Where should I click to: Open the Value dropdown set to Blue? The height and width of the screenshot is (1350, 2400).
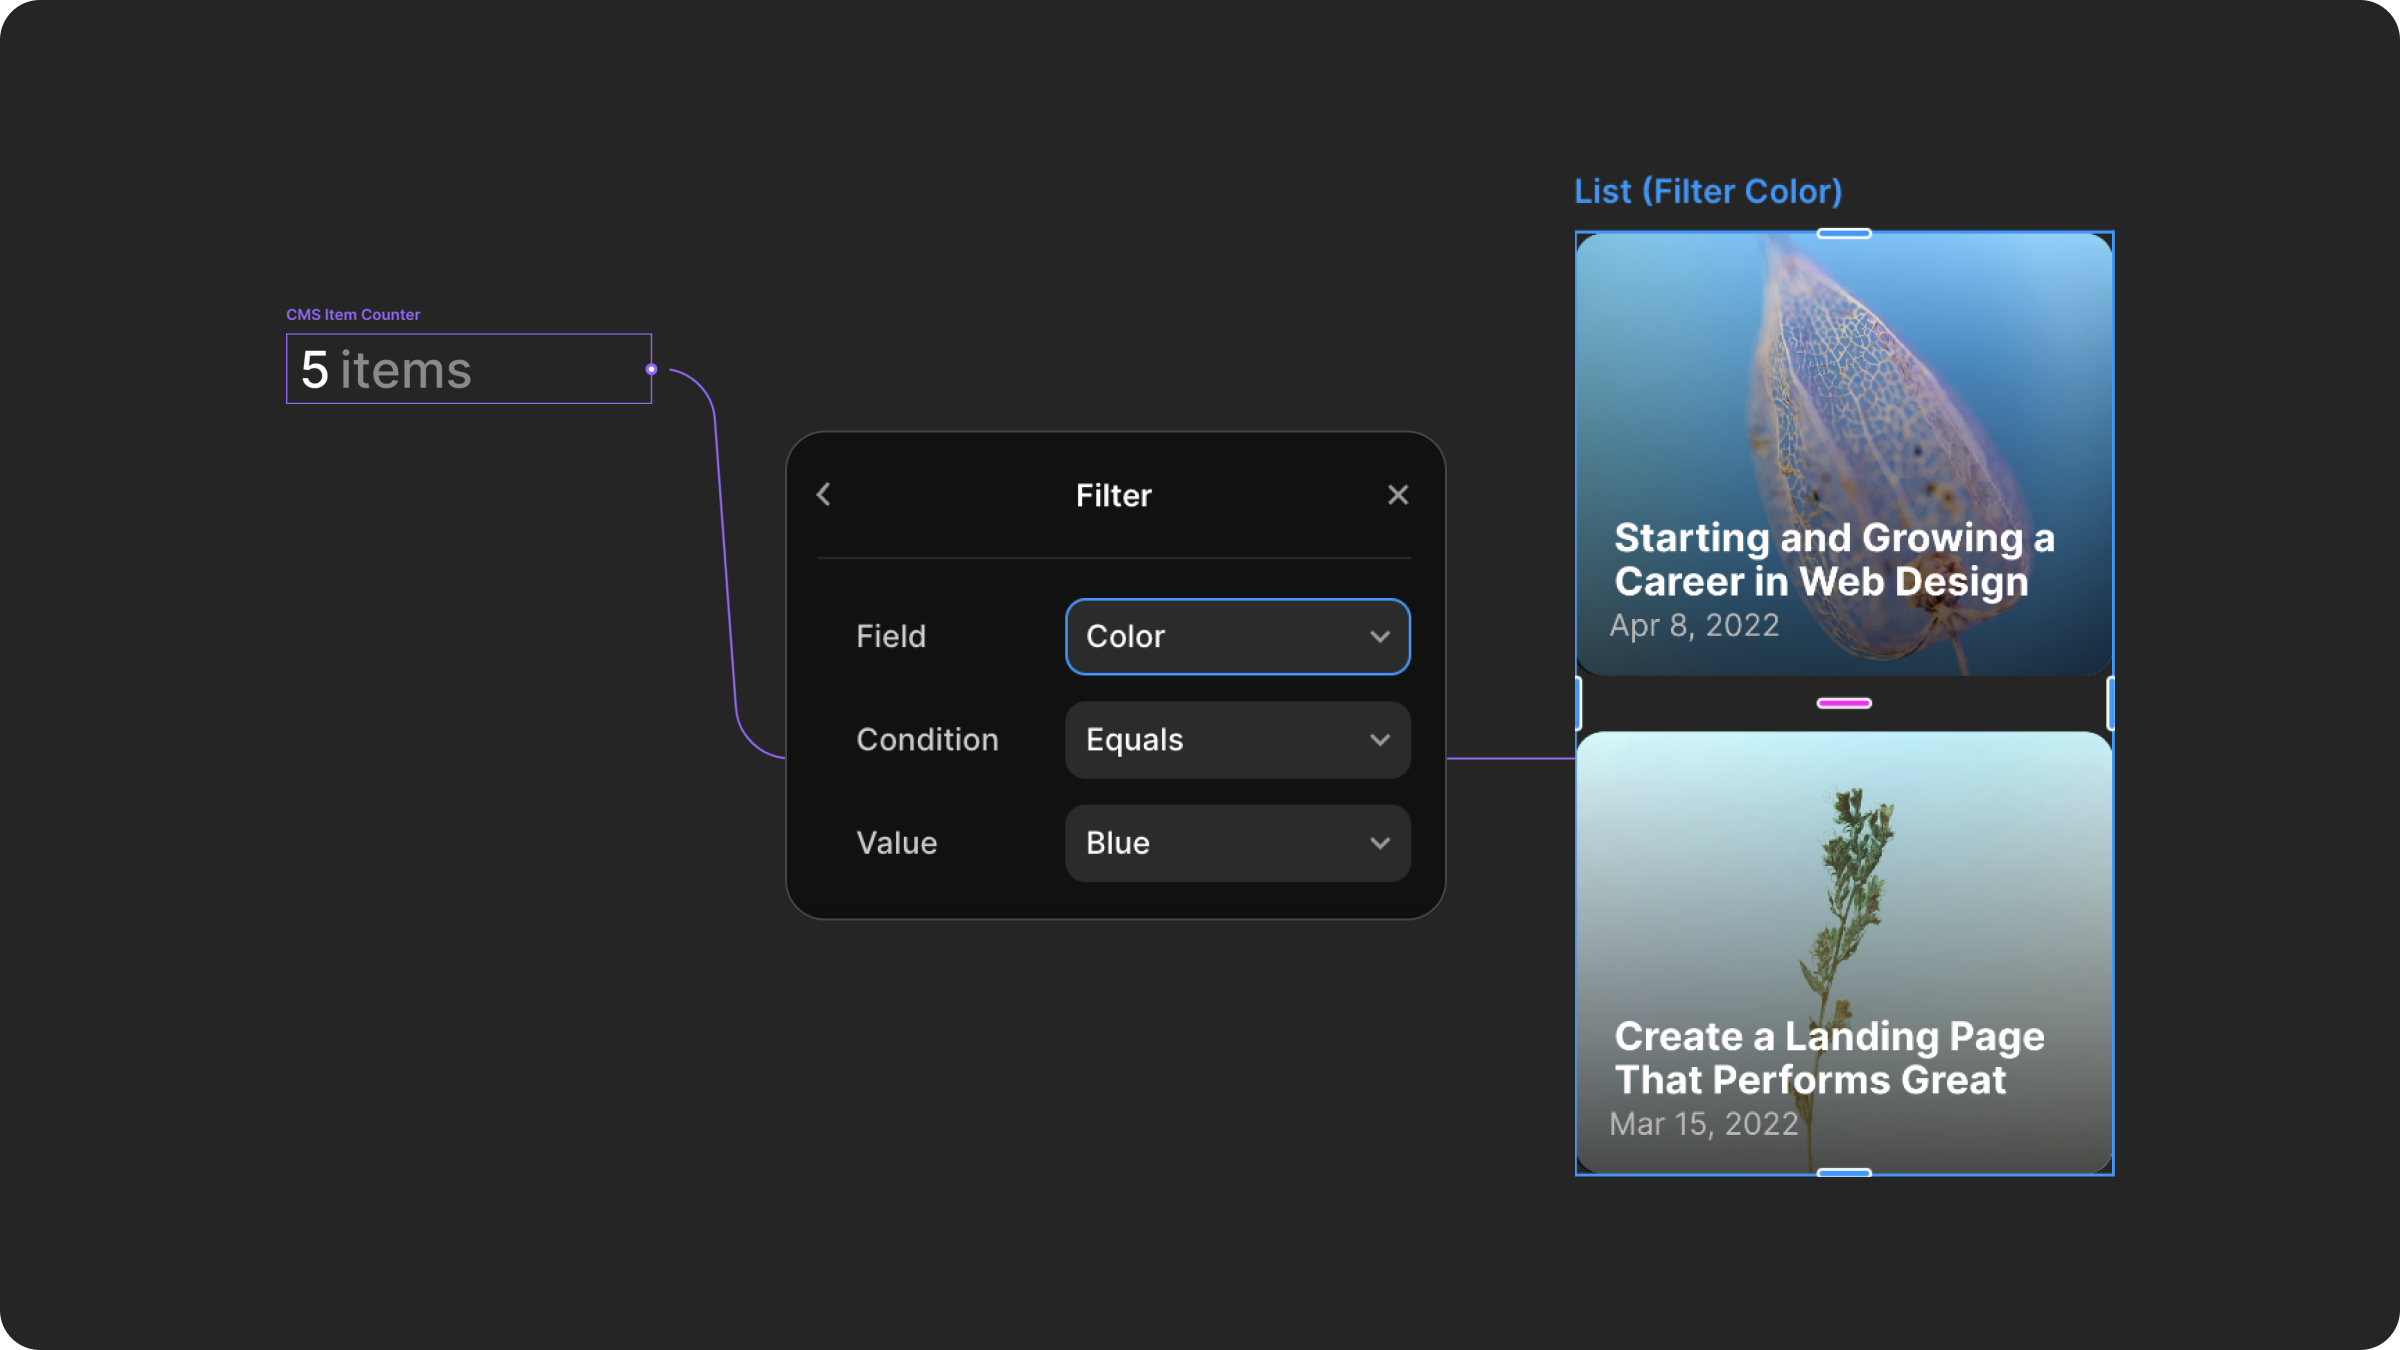coord(1236,843)
